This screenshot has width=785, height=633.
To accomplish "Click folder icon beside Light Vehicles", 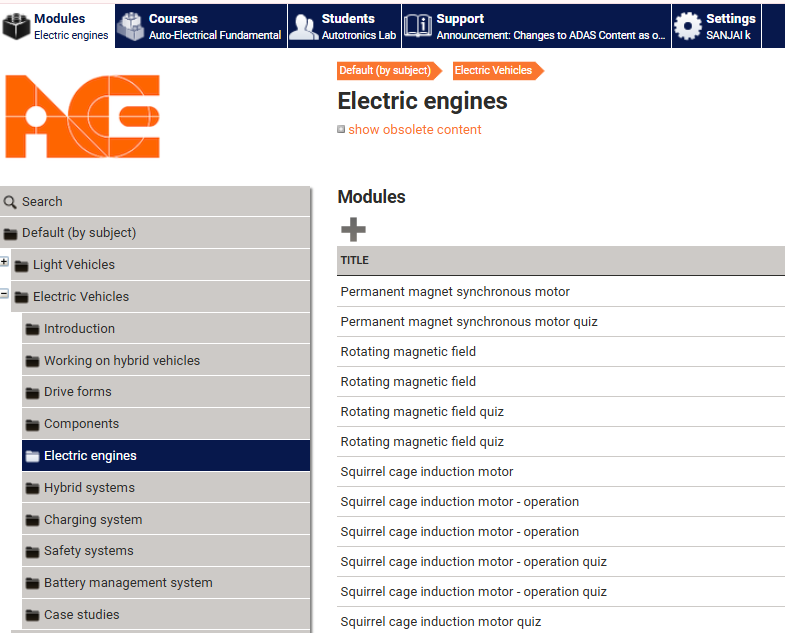I will click(x=22, y=265).
